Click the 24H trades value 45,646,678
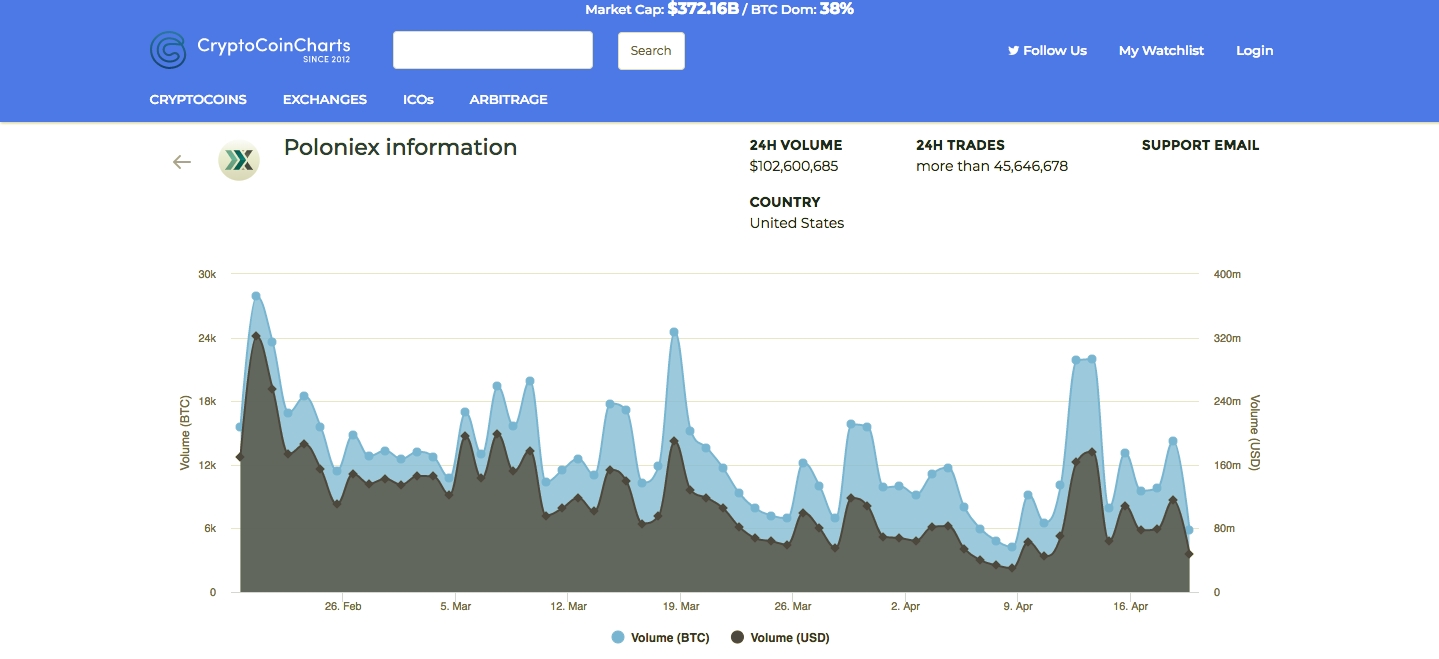The image size is (1439, 659). (1030, 166)
